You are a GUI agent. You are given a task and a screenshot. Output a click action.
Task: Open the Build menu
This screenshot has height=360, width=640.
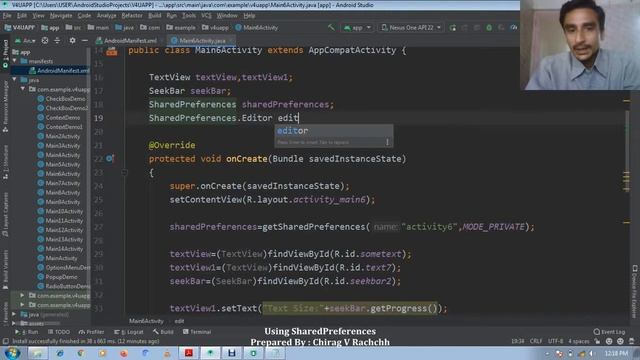point(154,16)
